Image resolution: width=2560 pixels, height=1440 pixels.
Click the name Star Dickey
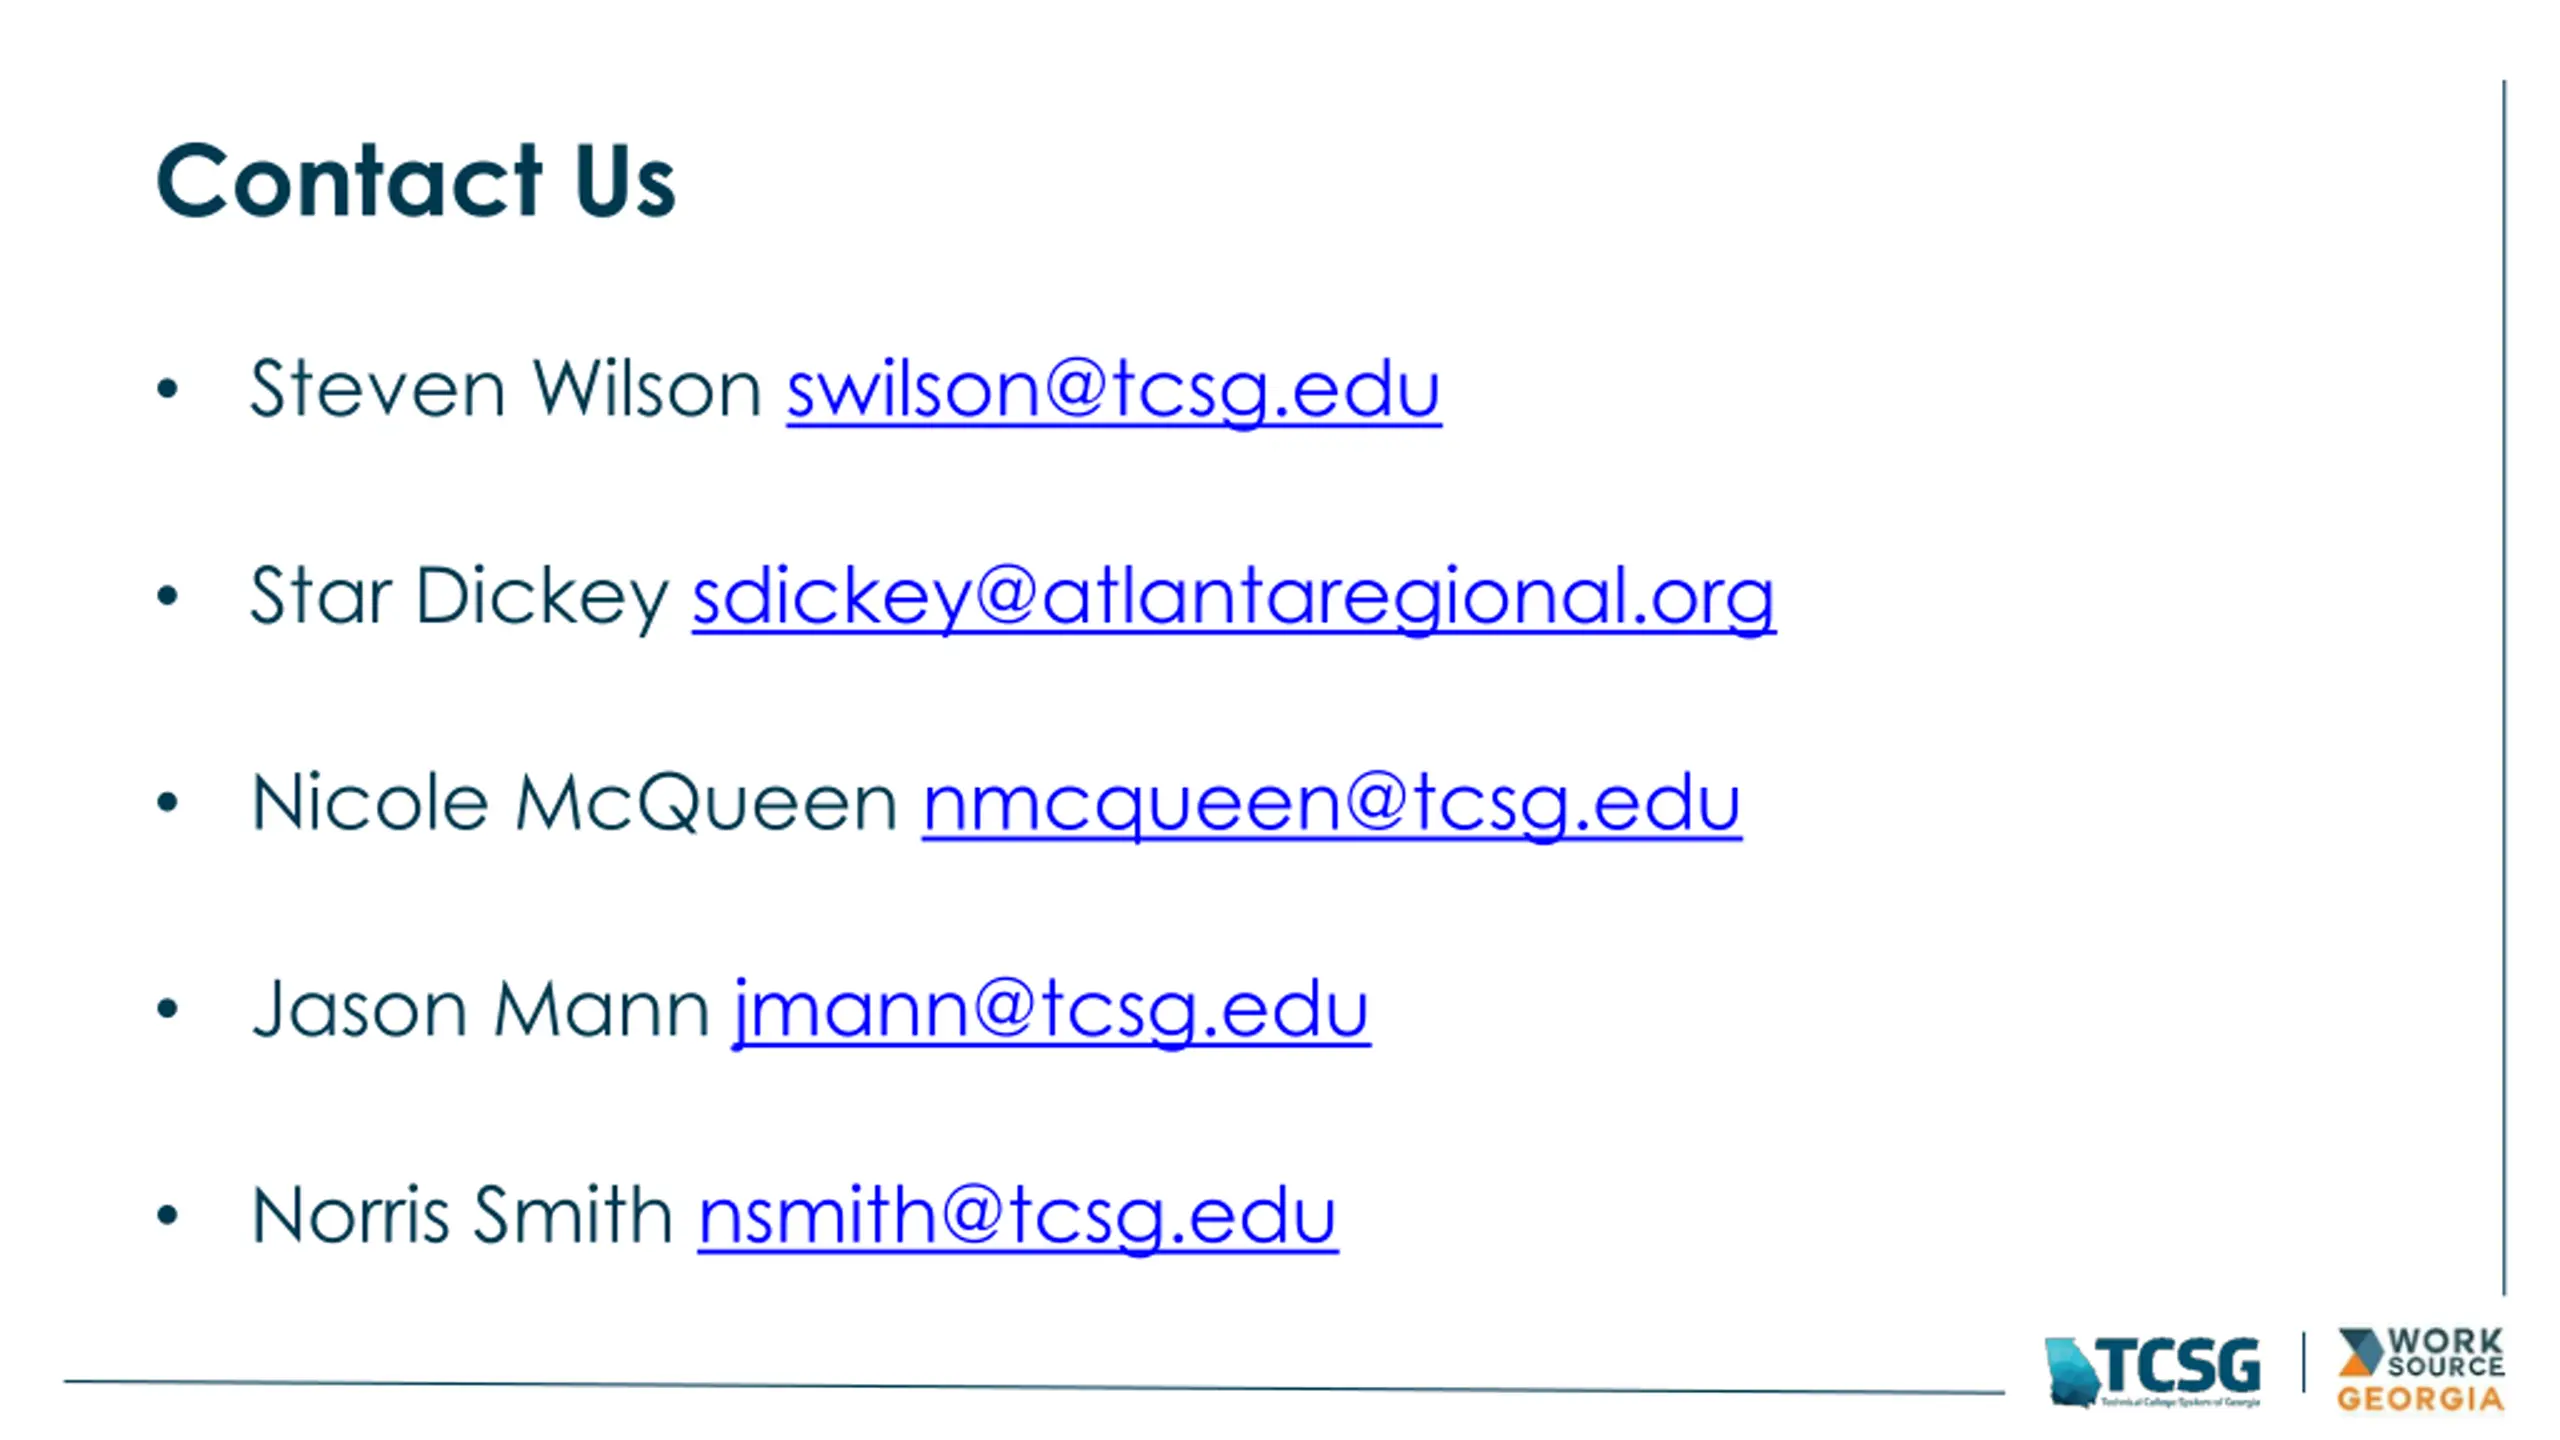point(459,596)
